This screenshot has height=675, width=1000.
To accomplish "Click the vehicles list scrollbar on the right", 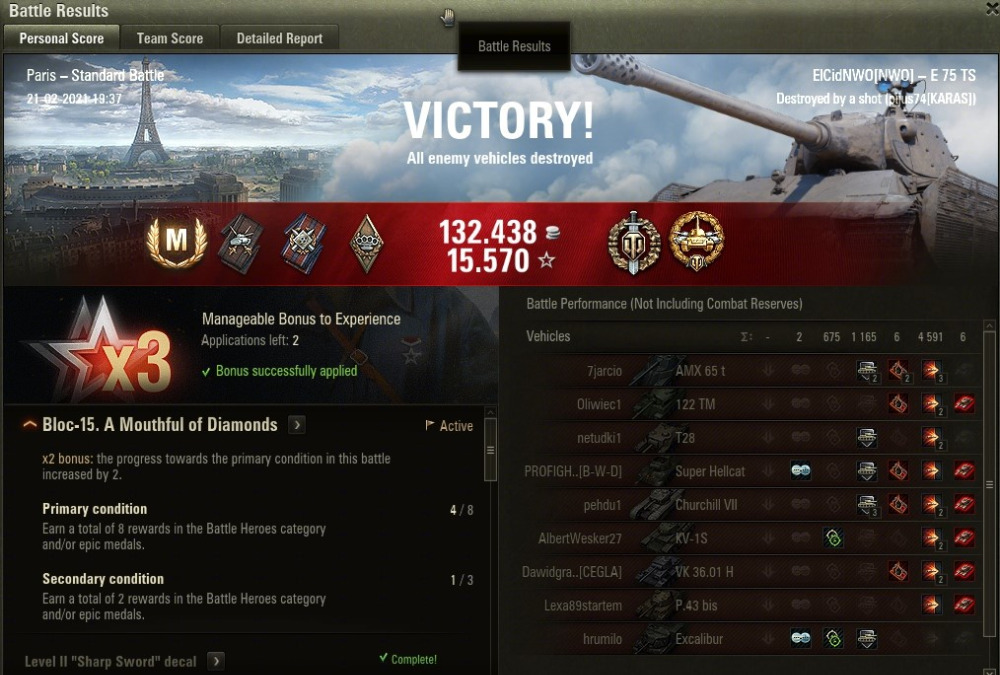I will [x=989, y=485].
